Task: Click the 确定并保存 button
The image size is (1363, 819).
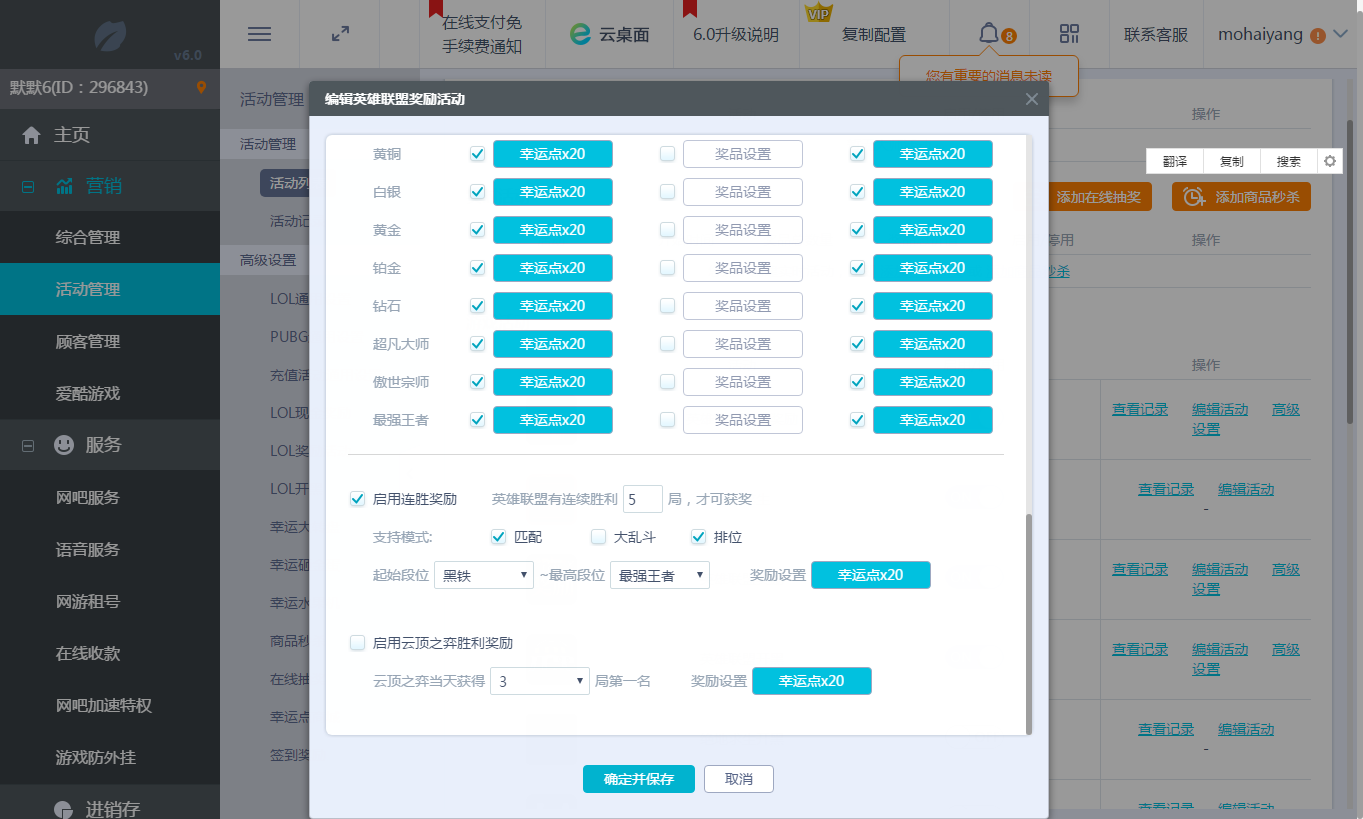Action: [x=639, y=779]
